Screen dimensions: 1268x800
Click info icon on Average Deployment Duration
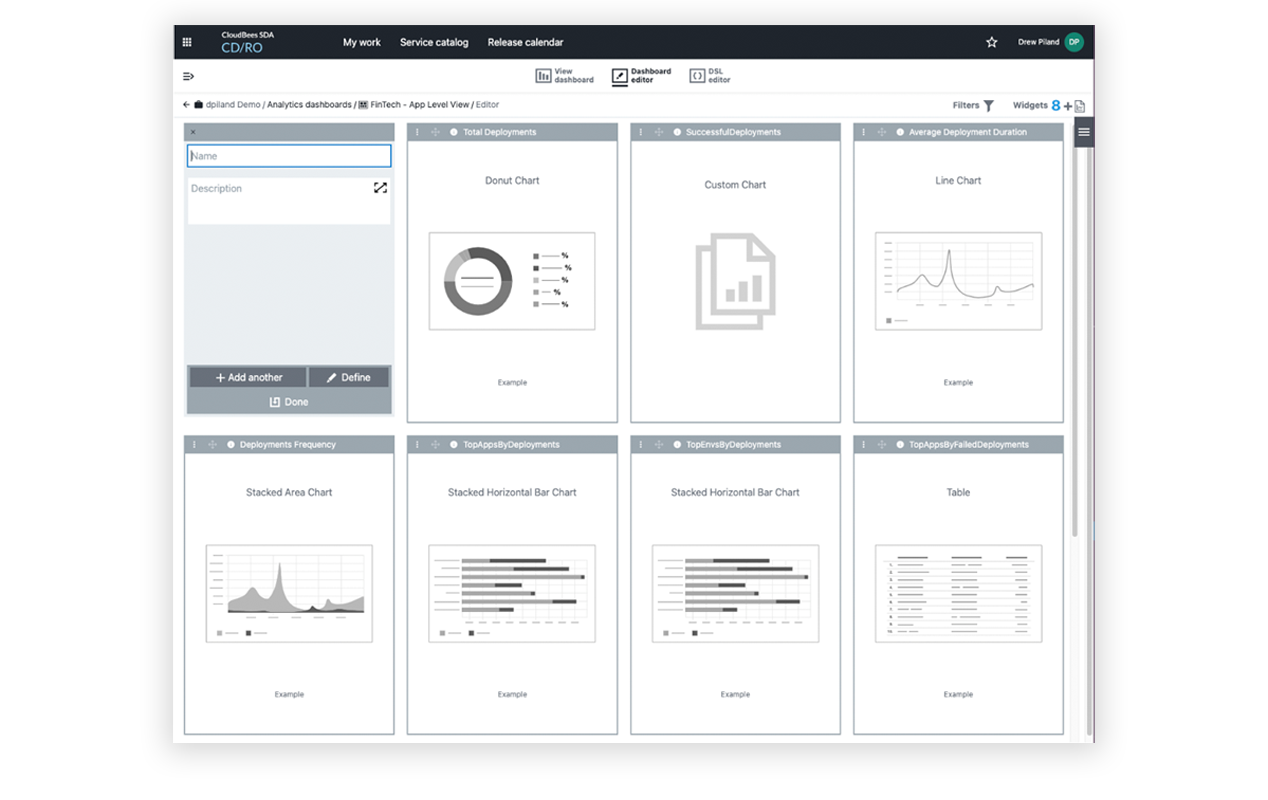click(x=900, y=132)
